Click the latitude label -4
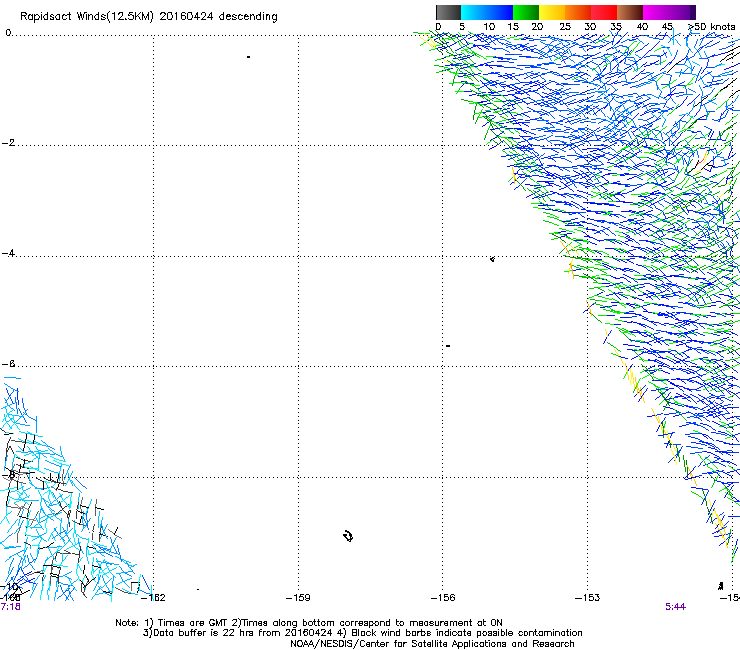Image resolution: width=740 pixels, height=650 pixels. 8,253
